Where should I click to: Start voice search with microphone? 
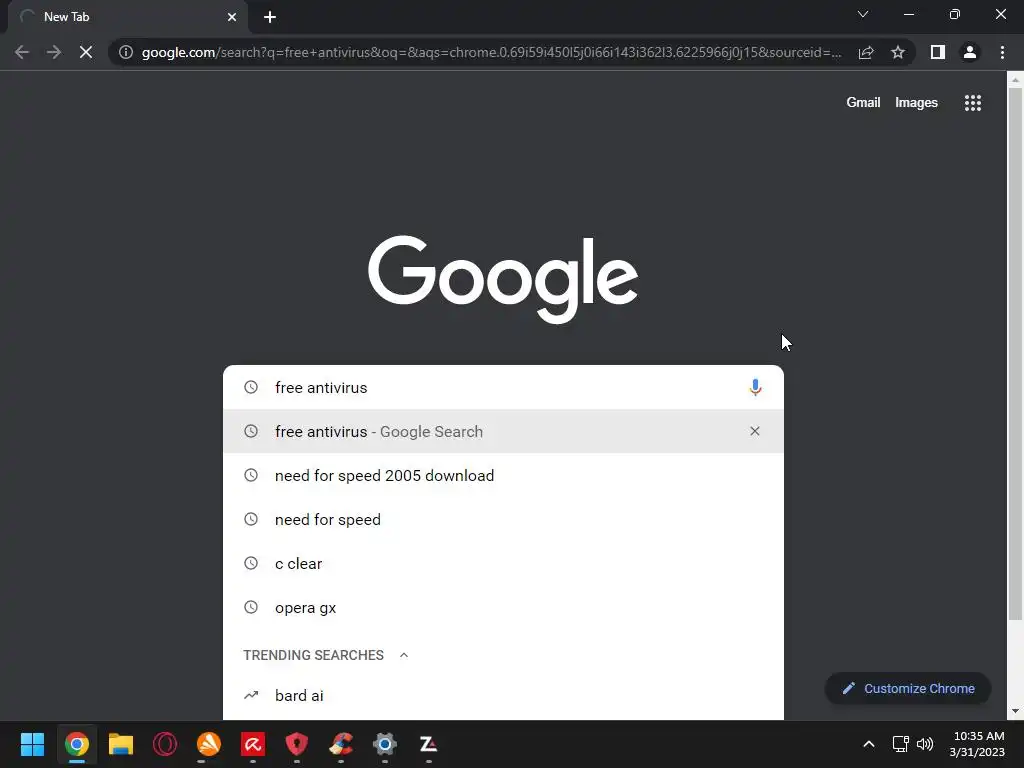coord(755,387)
